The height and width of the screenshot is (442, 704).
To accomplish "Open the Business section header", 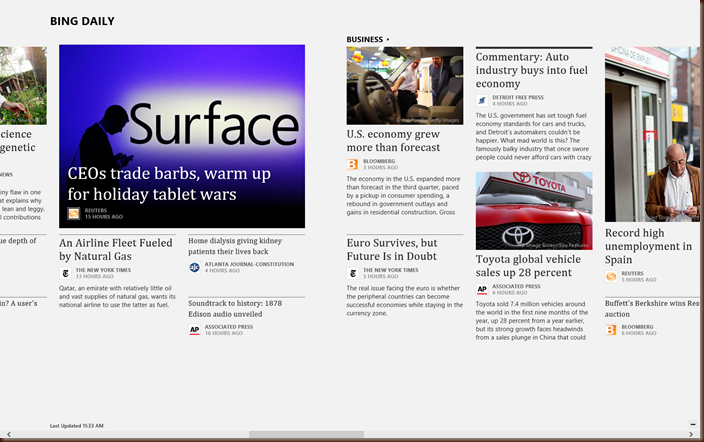I will click(365, 40).
